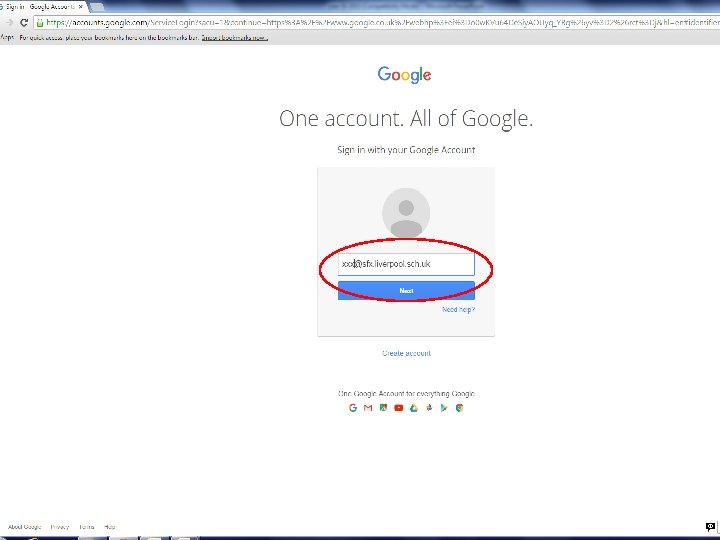
Task: Open the Privacy footer link
Action: coord(60,527)
